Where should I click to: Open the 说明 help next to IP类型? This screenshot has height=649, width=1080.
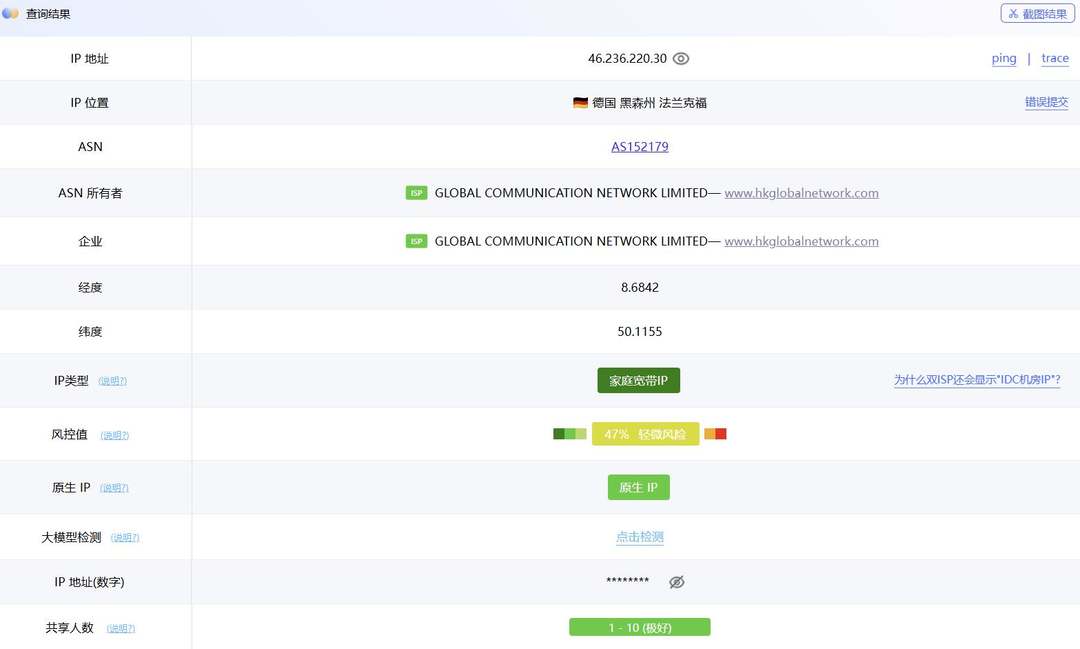[x=113, y=381]
